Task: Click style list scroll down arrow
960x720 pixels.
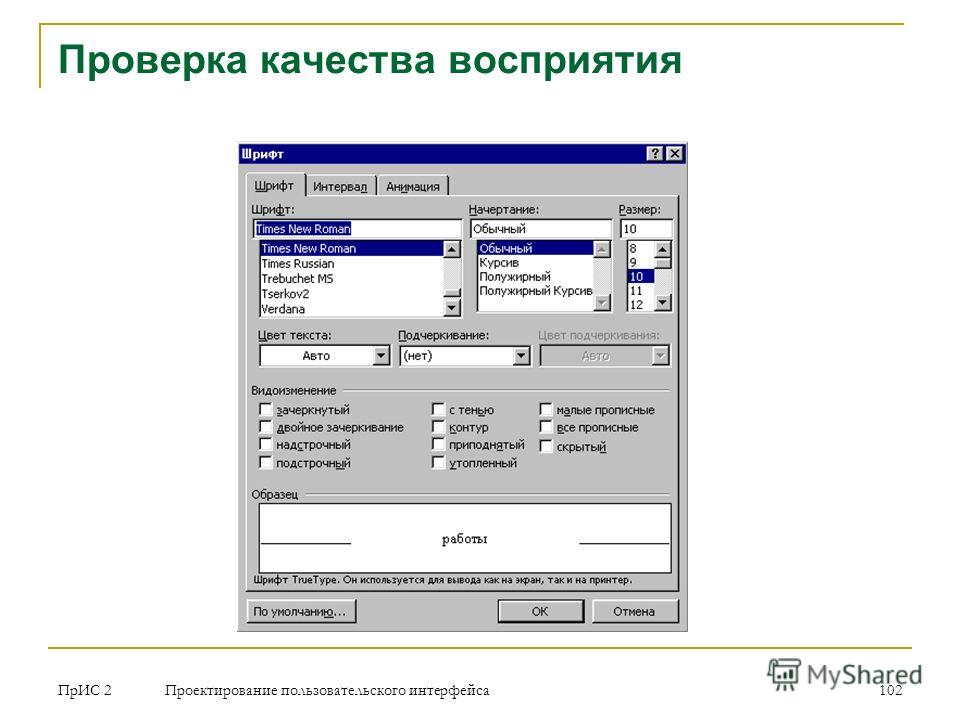Action: click(x=602, y=302)
